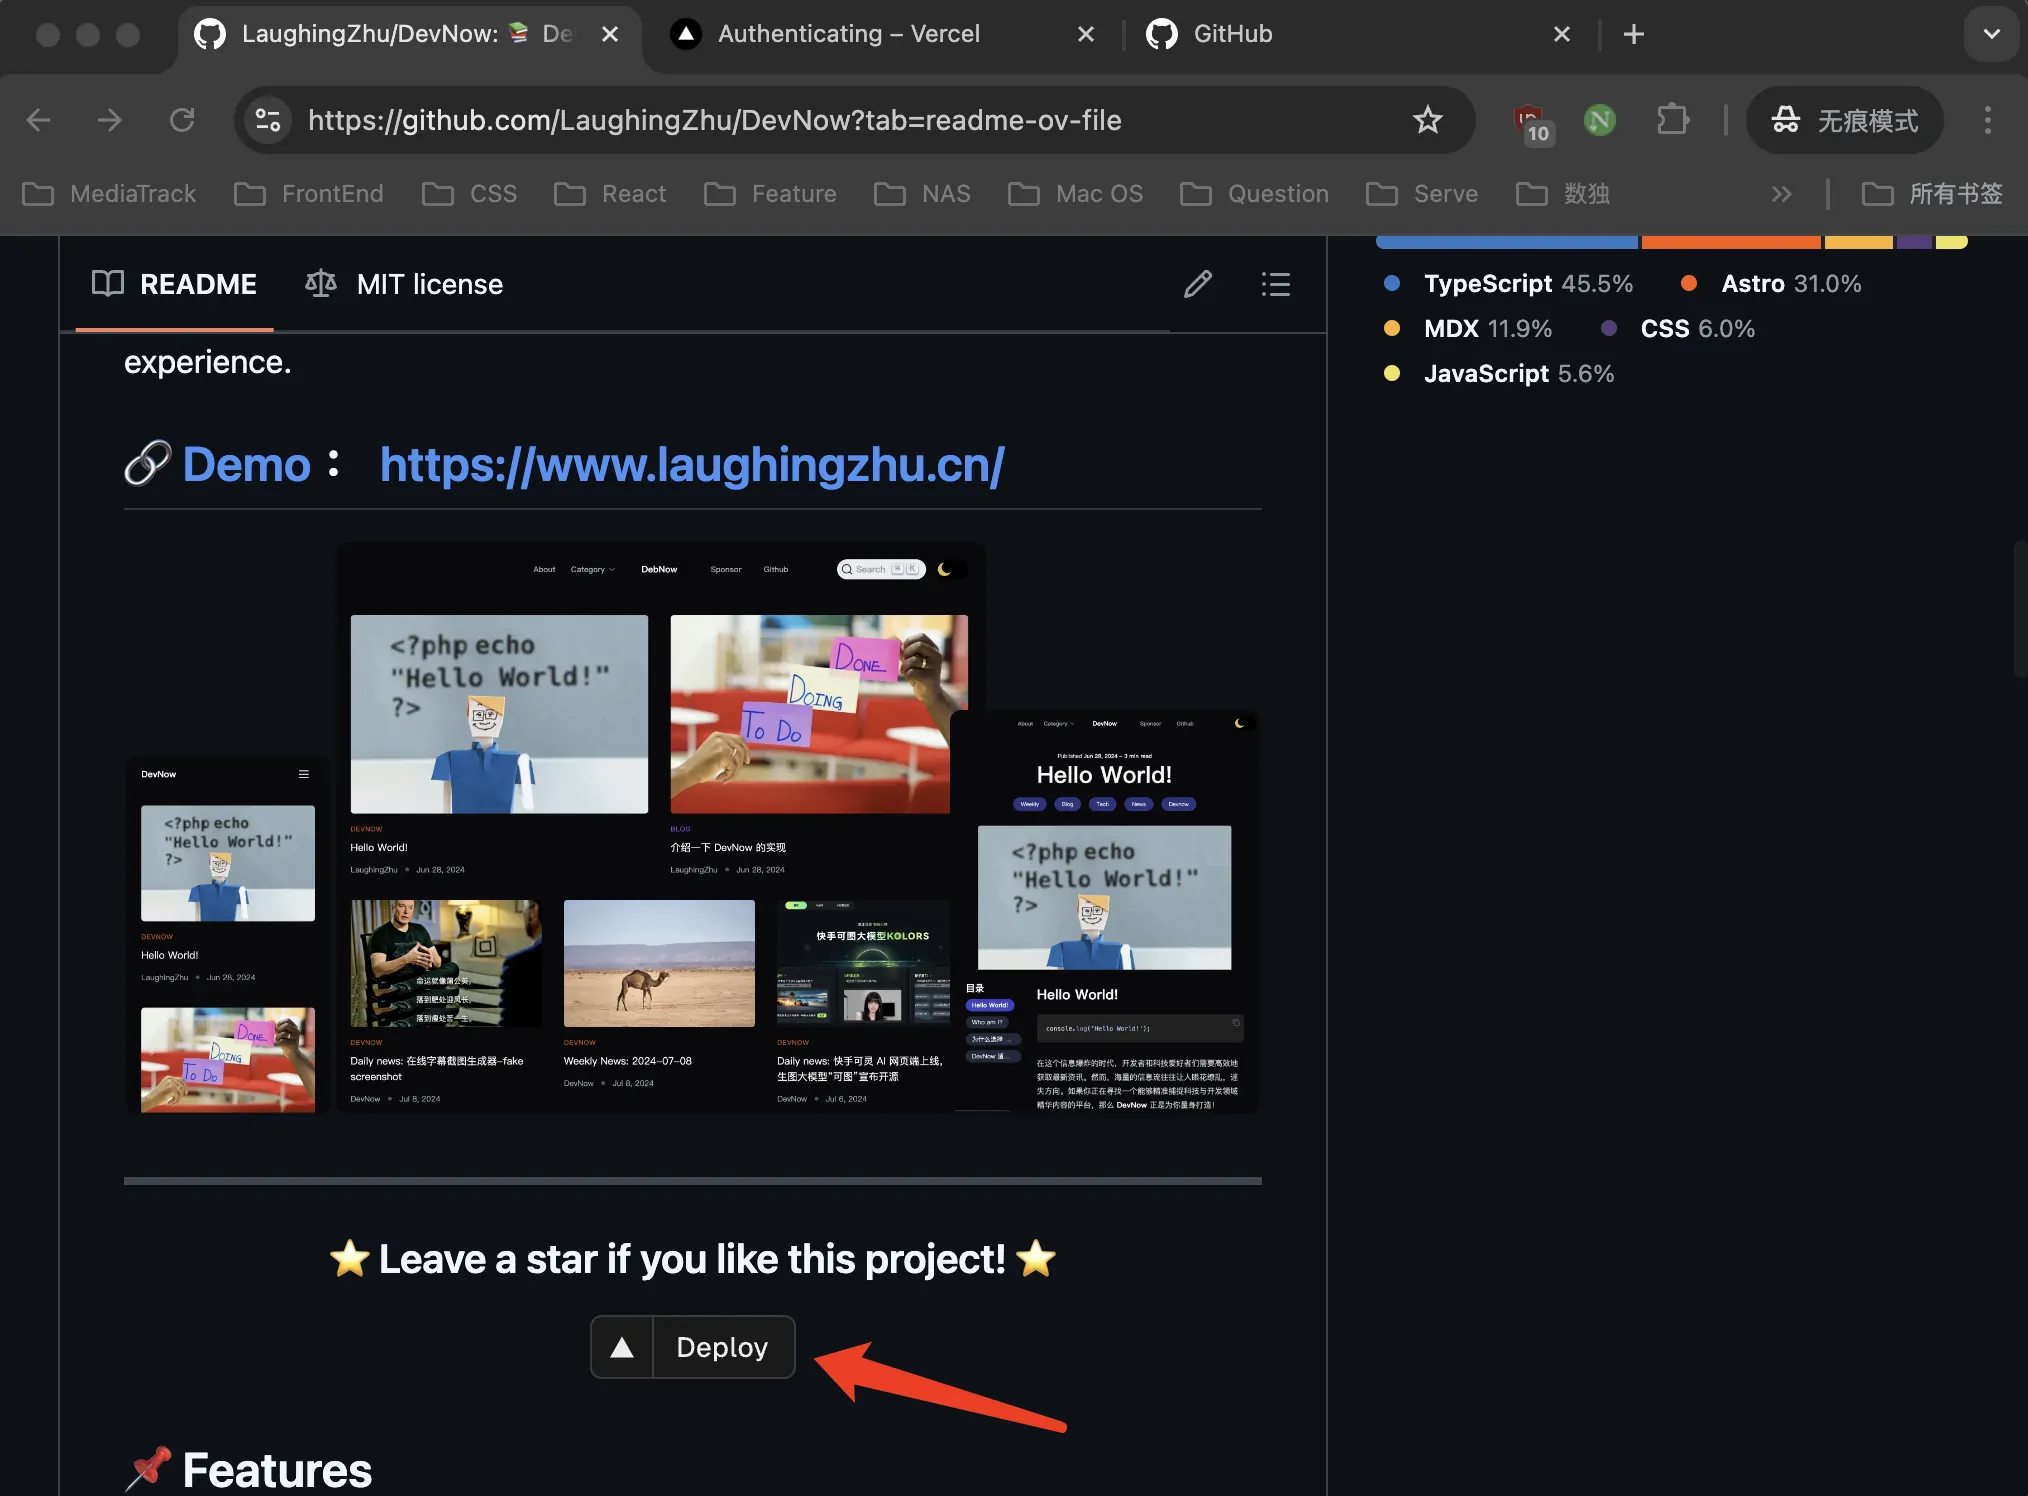Click the Deploy button
This screenshot has width=2028, height=1496.
693,1347
